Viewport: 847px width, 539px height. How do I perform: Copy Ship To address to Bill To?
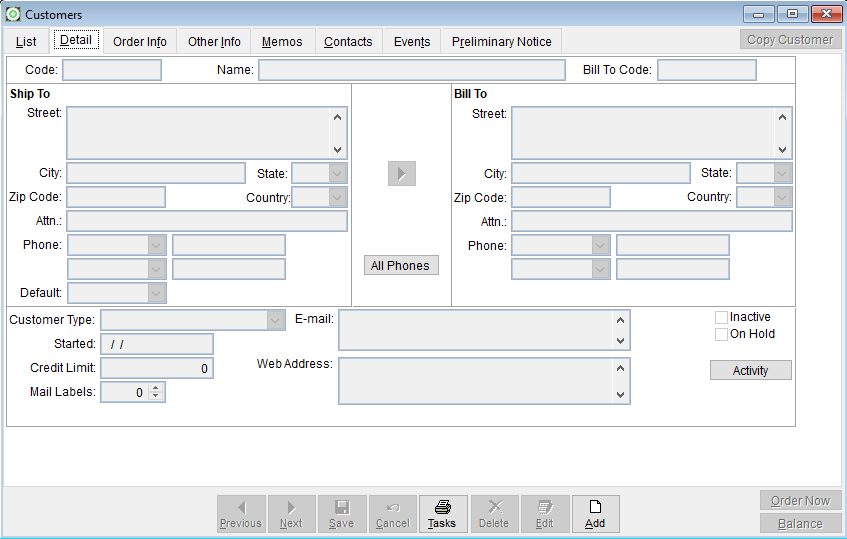coord(401,173)
